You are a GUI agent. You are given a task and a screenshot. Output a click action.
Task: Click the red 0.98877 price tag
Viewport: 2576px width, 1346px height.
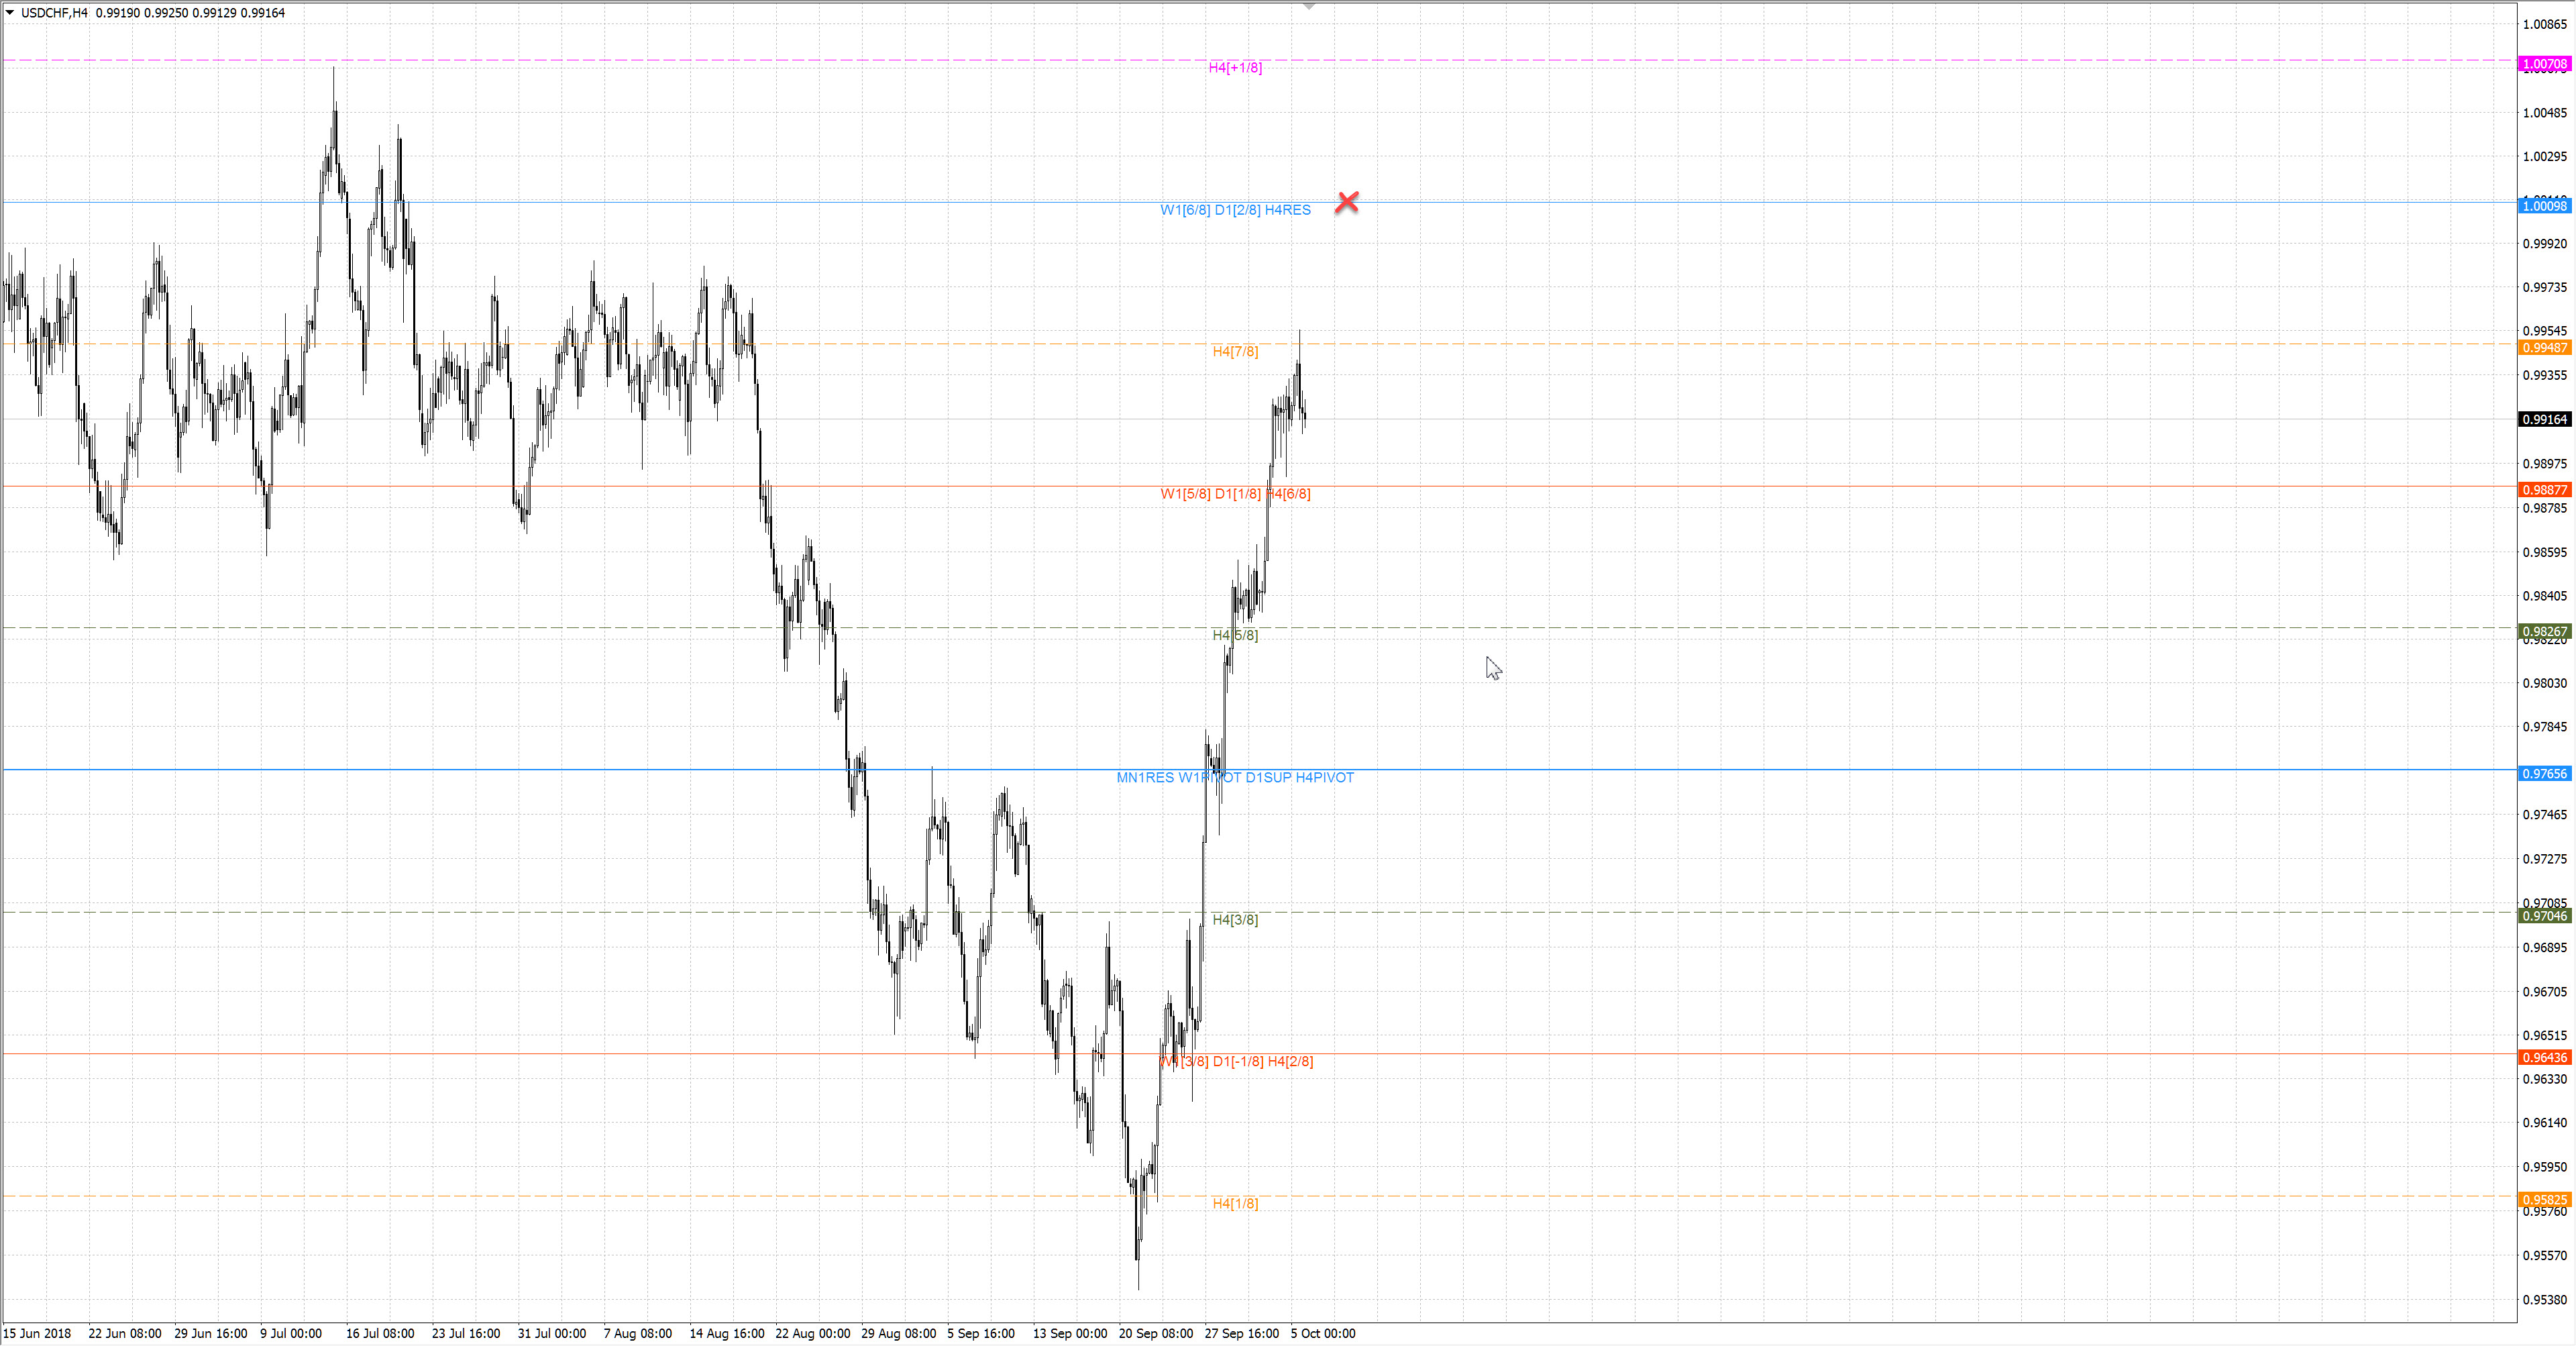click(2544, 490)
